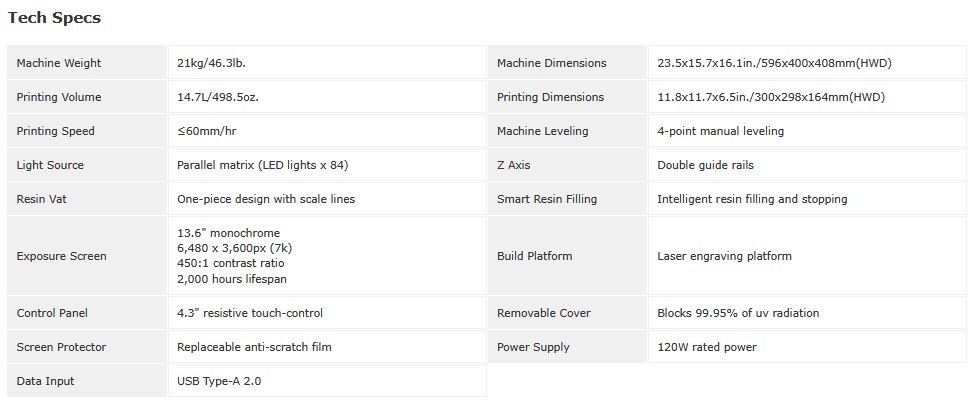Click the 21kg/46.3lb. weight value
This screenshot has width=973, height=407.
[211, 63]
